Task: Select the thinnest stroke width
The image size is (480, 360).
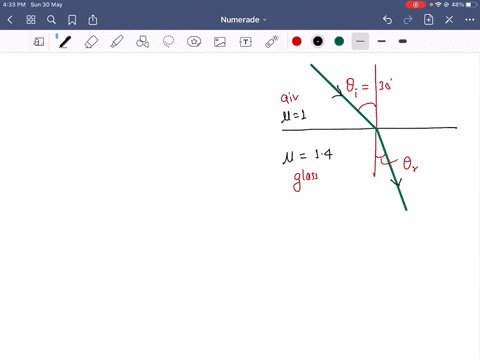Action: tap(360, 41)
